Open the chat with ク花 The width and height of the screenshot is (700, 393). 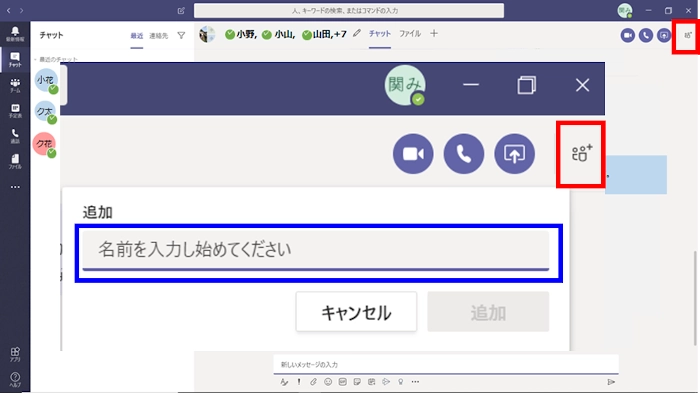45,144
